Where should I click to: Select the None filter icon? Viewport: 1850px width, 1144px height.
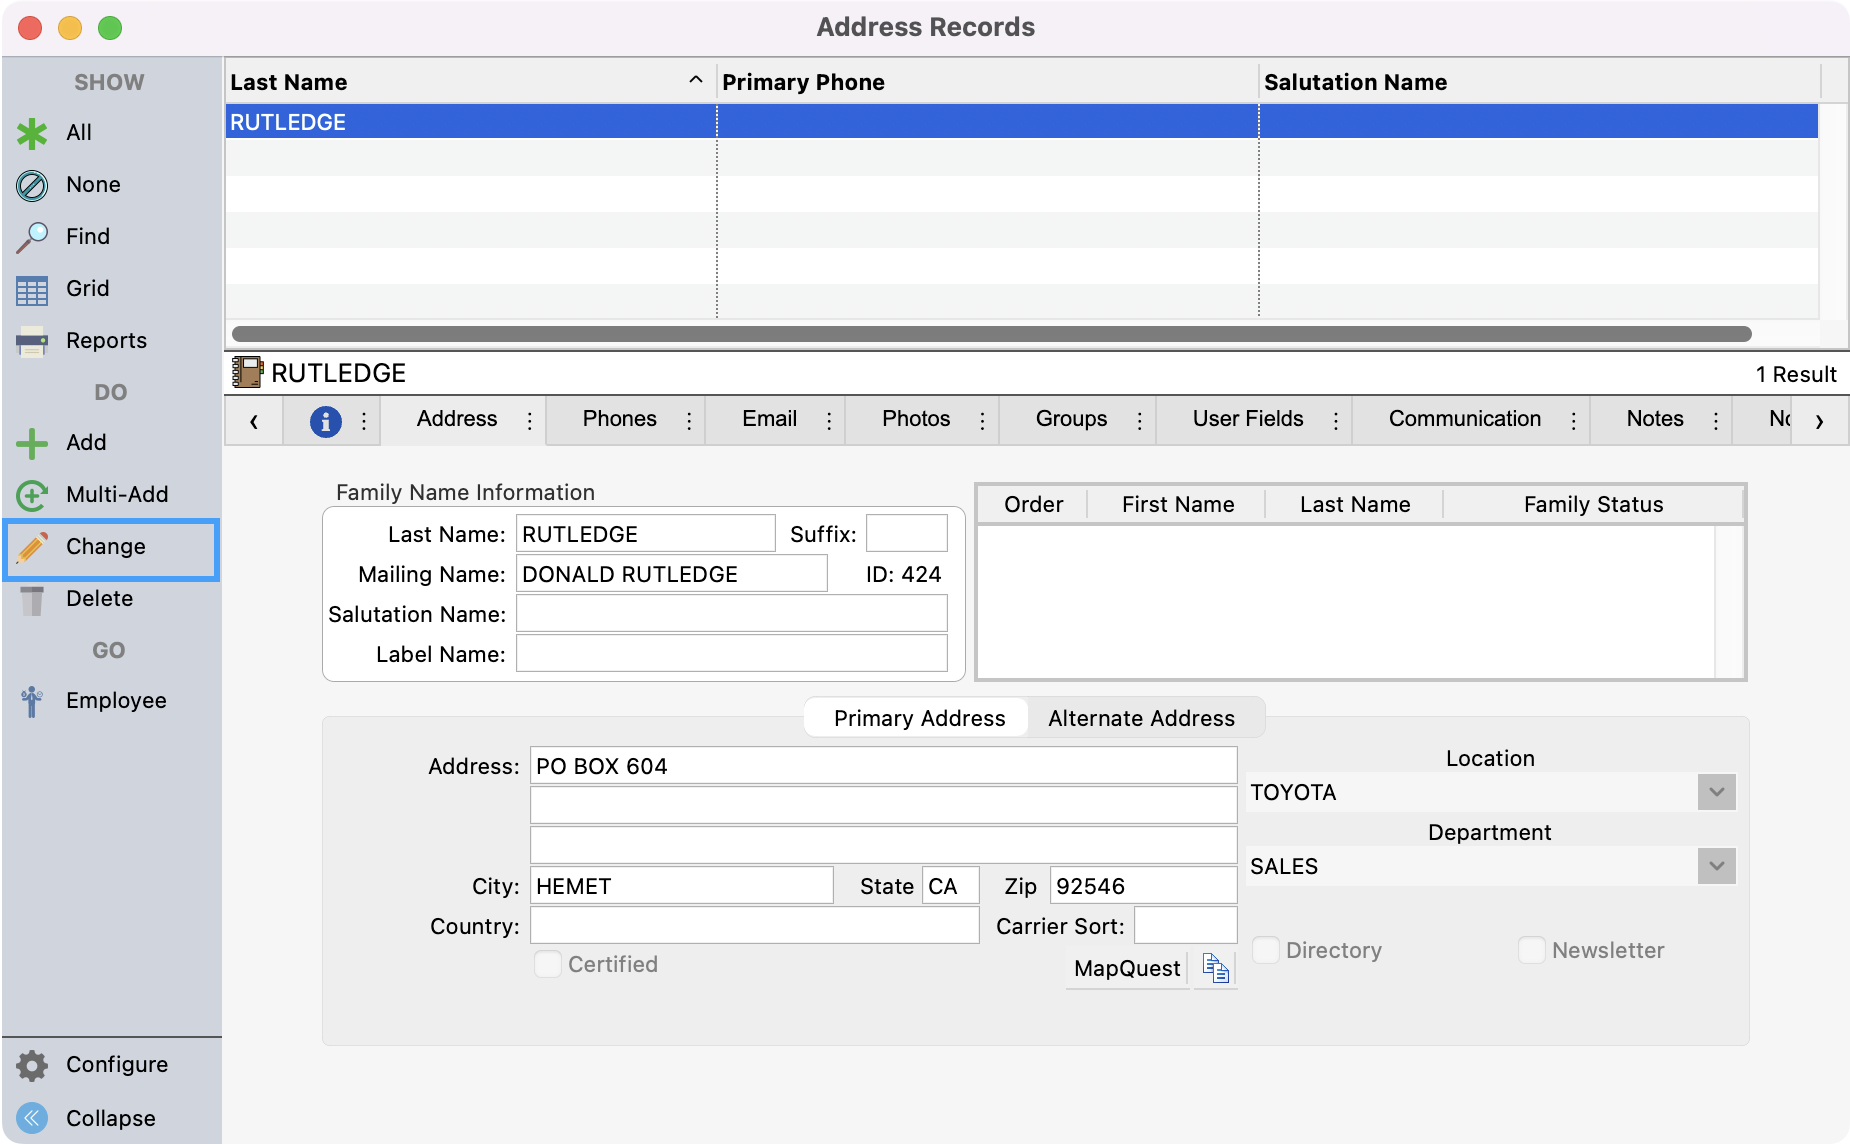coord(32,185)
